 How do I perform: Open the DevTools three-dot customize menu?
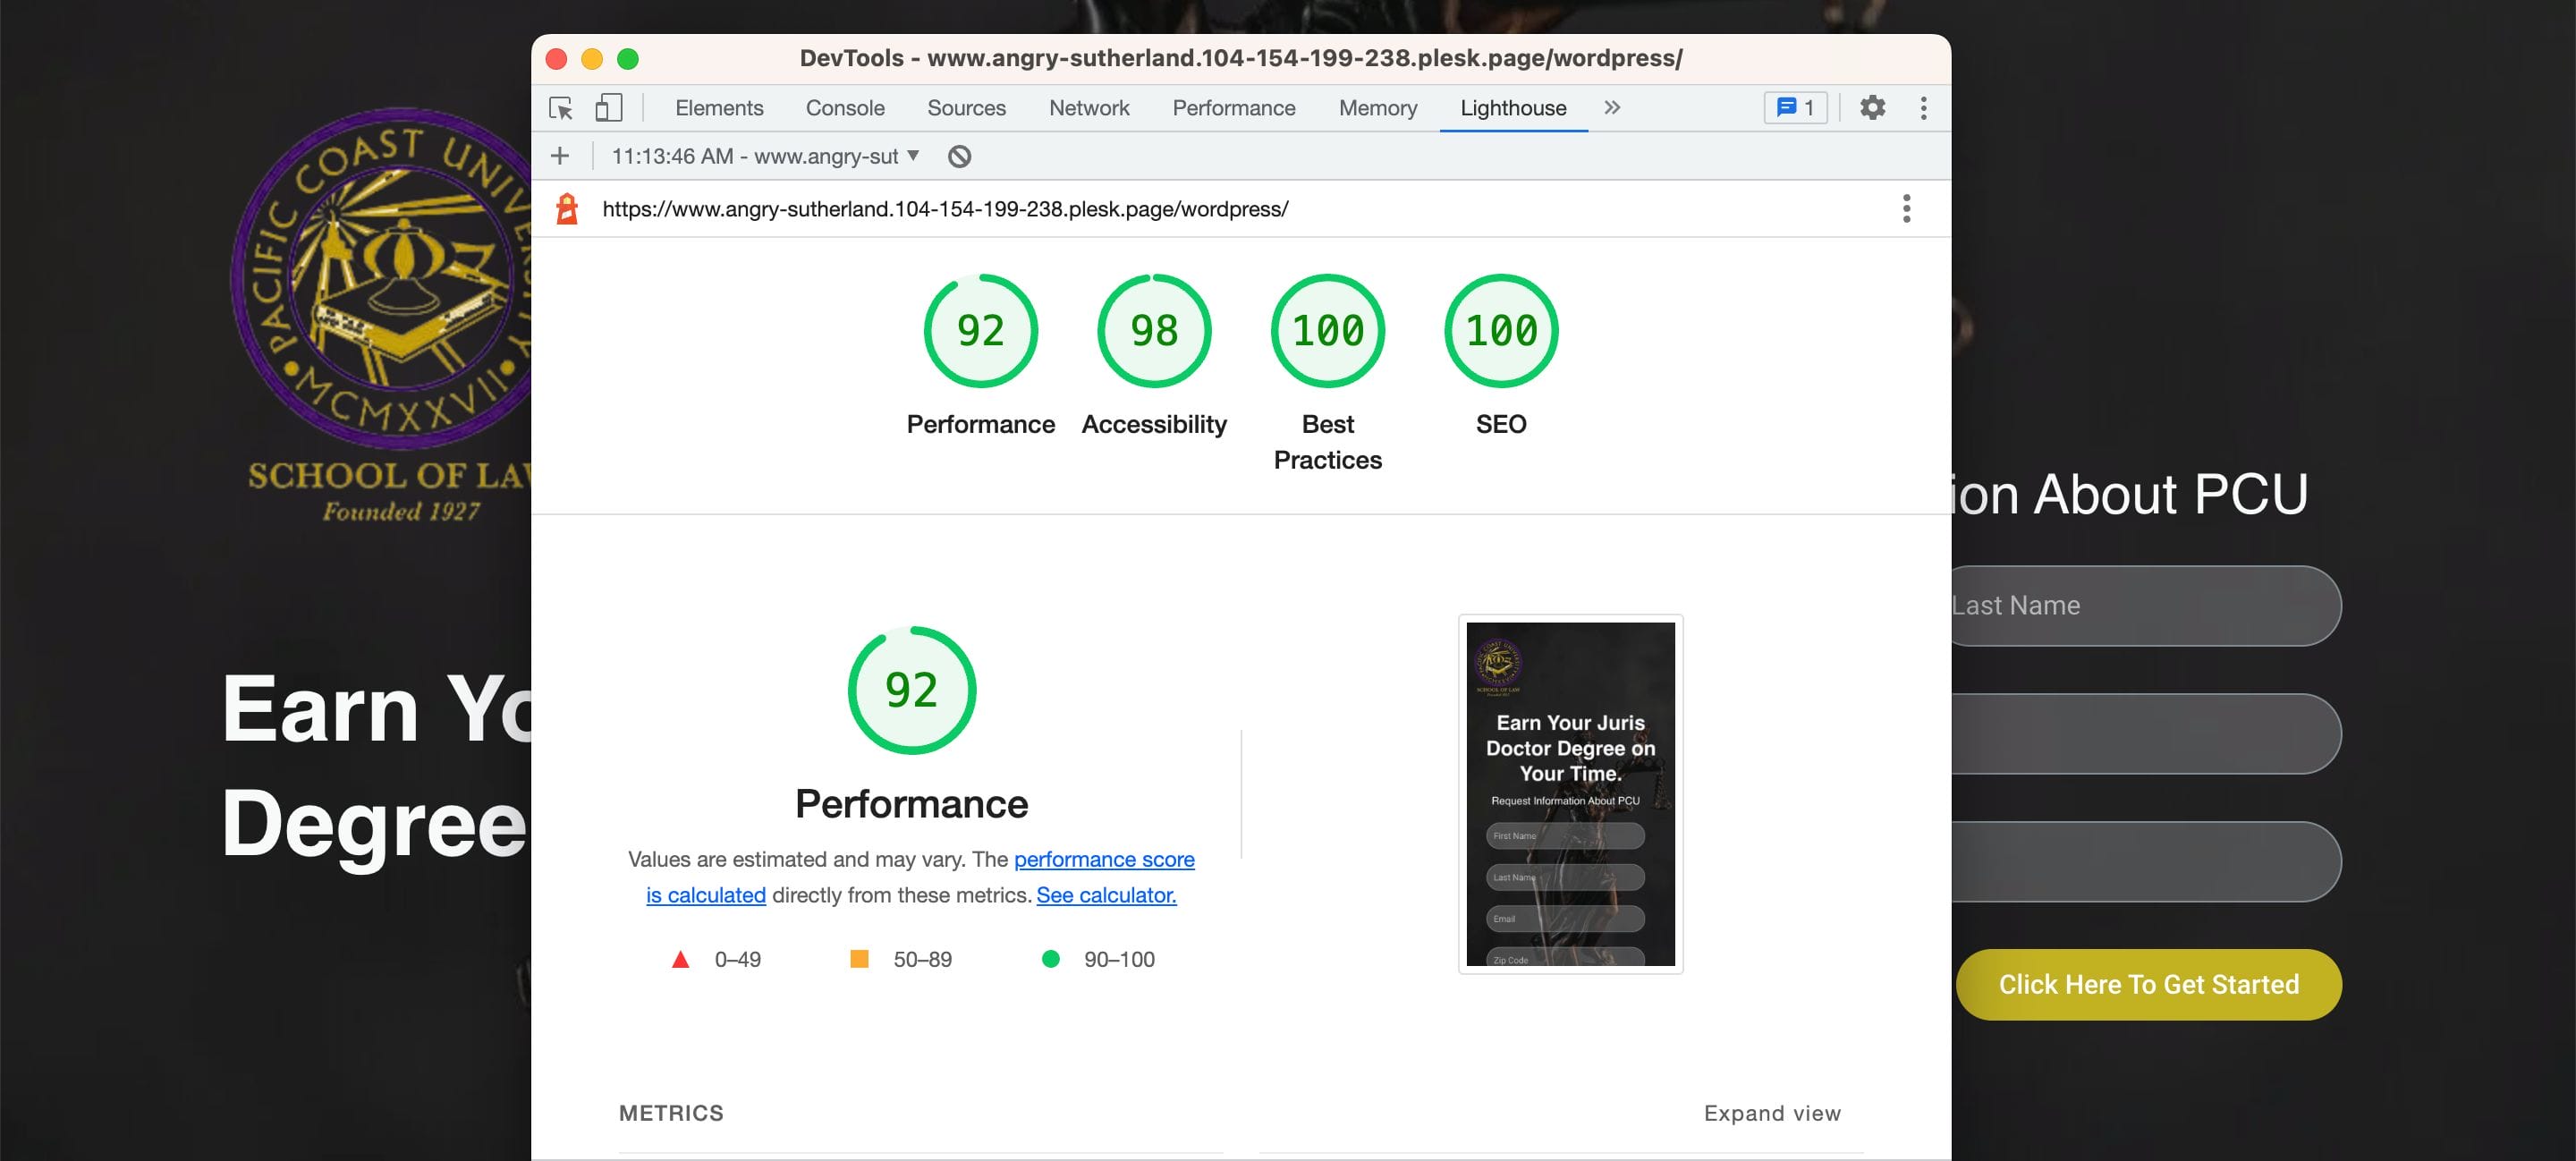click(x=1923, y=108)
